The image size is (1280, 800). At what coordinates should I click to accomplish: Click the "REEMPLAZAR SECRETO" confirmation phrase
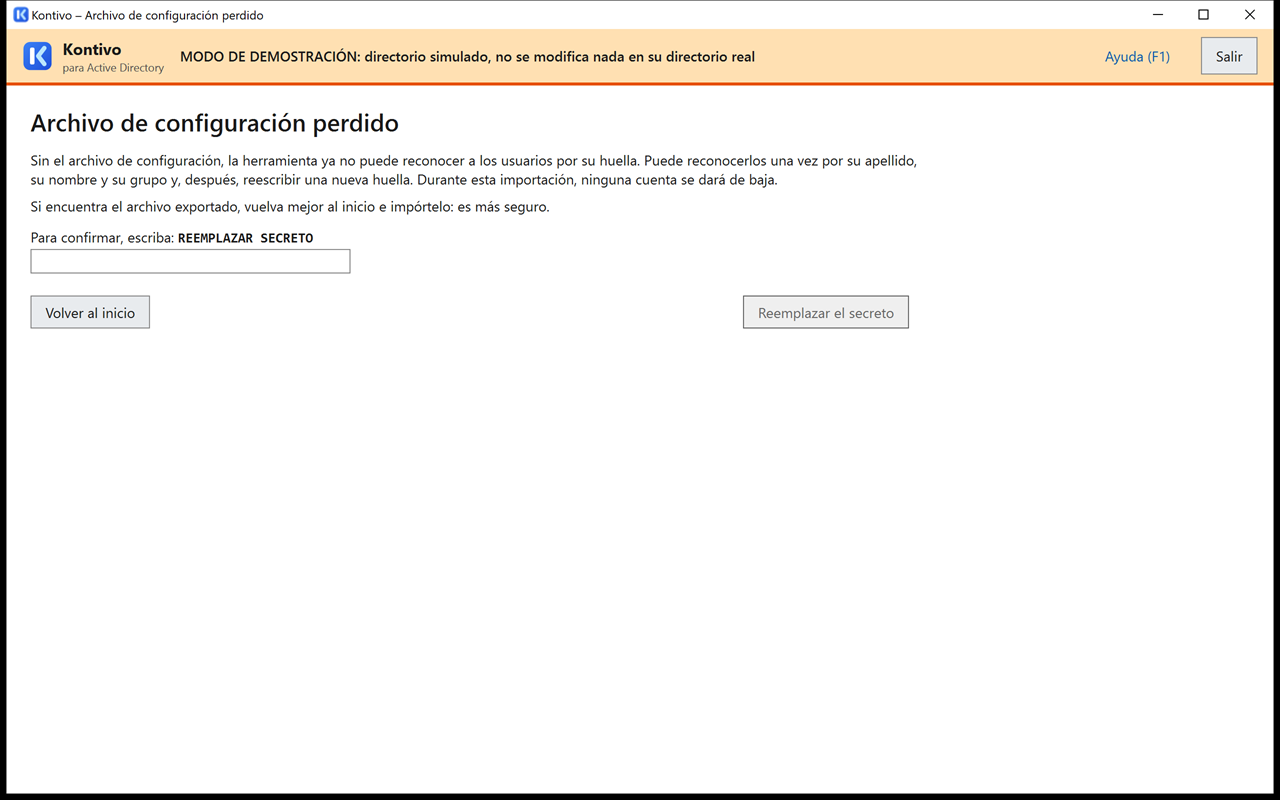(245, 238)
